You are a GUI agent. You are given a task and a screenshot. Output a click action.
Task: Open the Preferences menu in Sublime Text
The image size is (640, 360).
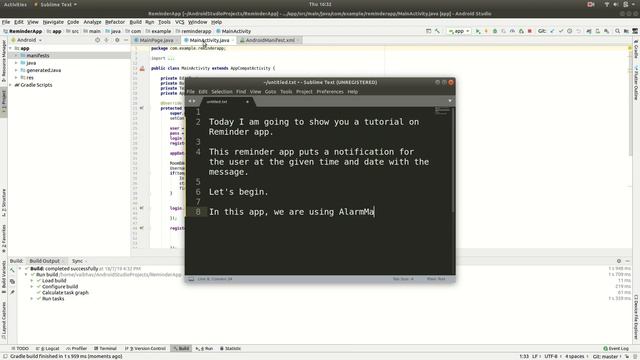pyautogui.click(x=330, y=92)
